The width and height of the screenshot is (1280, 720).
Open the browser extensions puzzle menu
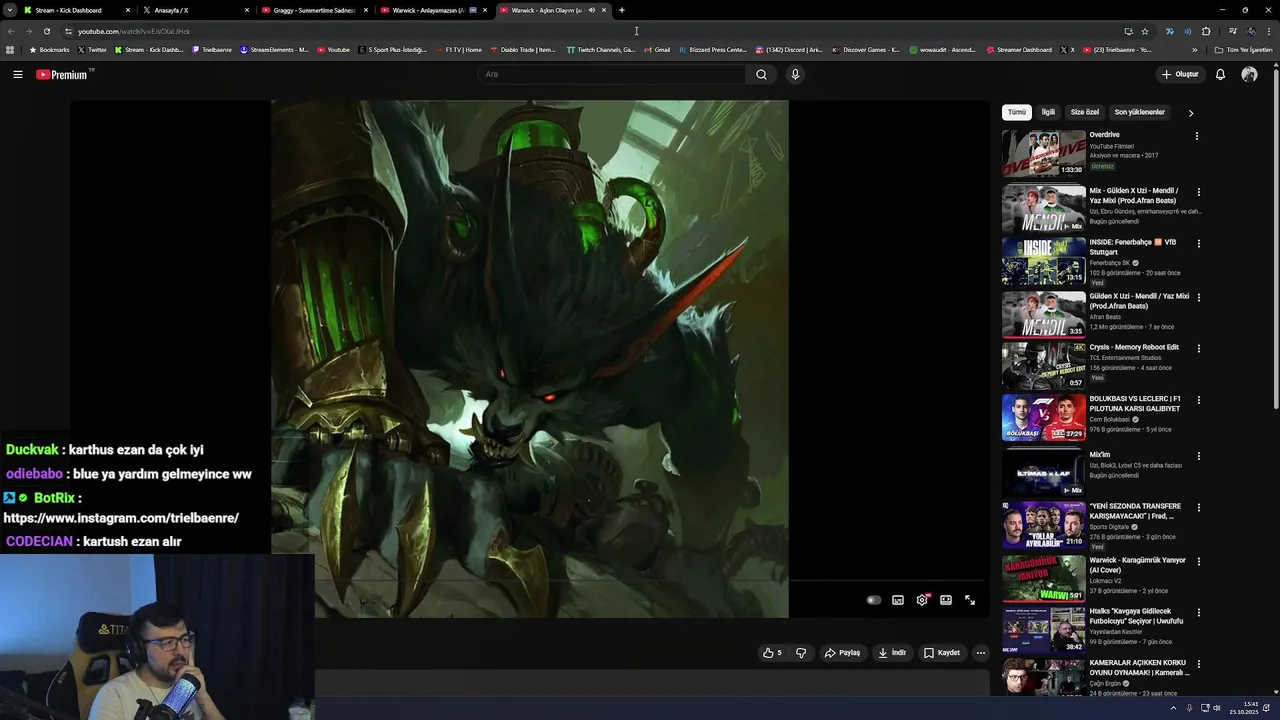click(1206, 31)
